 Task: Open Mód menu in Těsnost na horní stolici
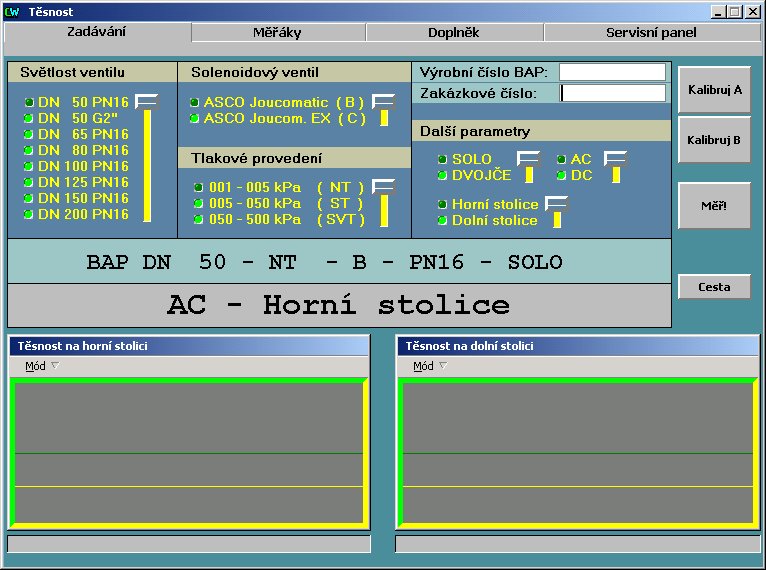point(35,366)
